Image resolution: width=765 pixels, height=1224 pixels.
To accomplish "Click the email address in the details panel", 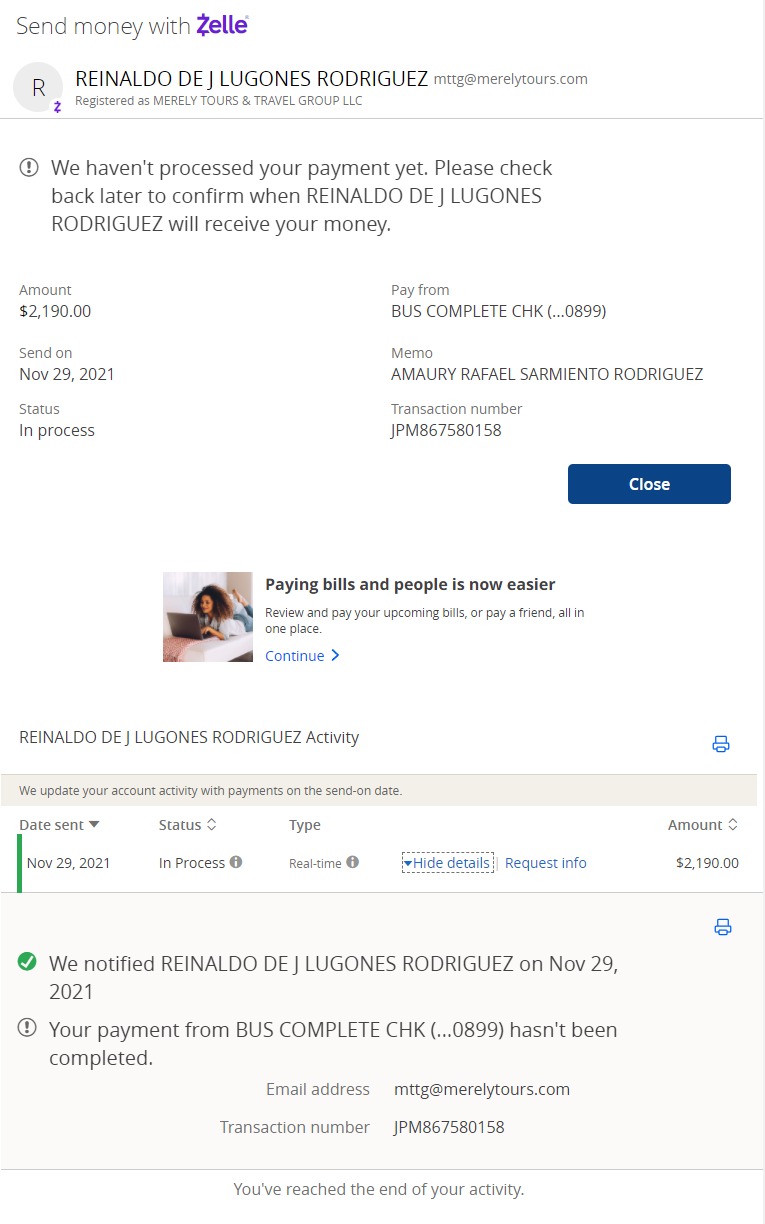I will (x=482, y=1089).
